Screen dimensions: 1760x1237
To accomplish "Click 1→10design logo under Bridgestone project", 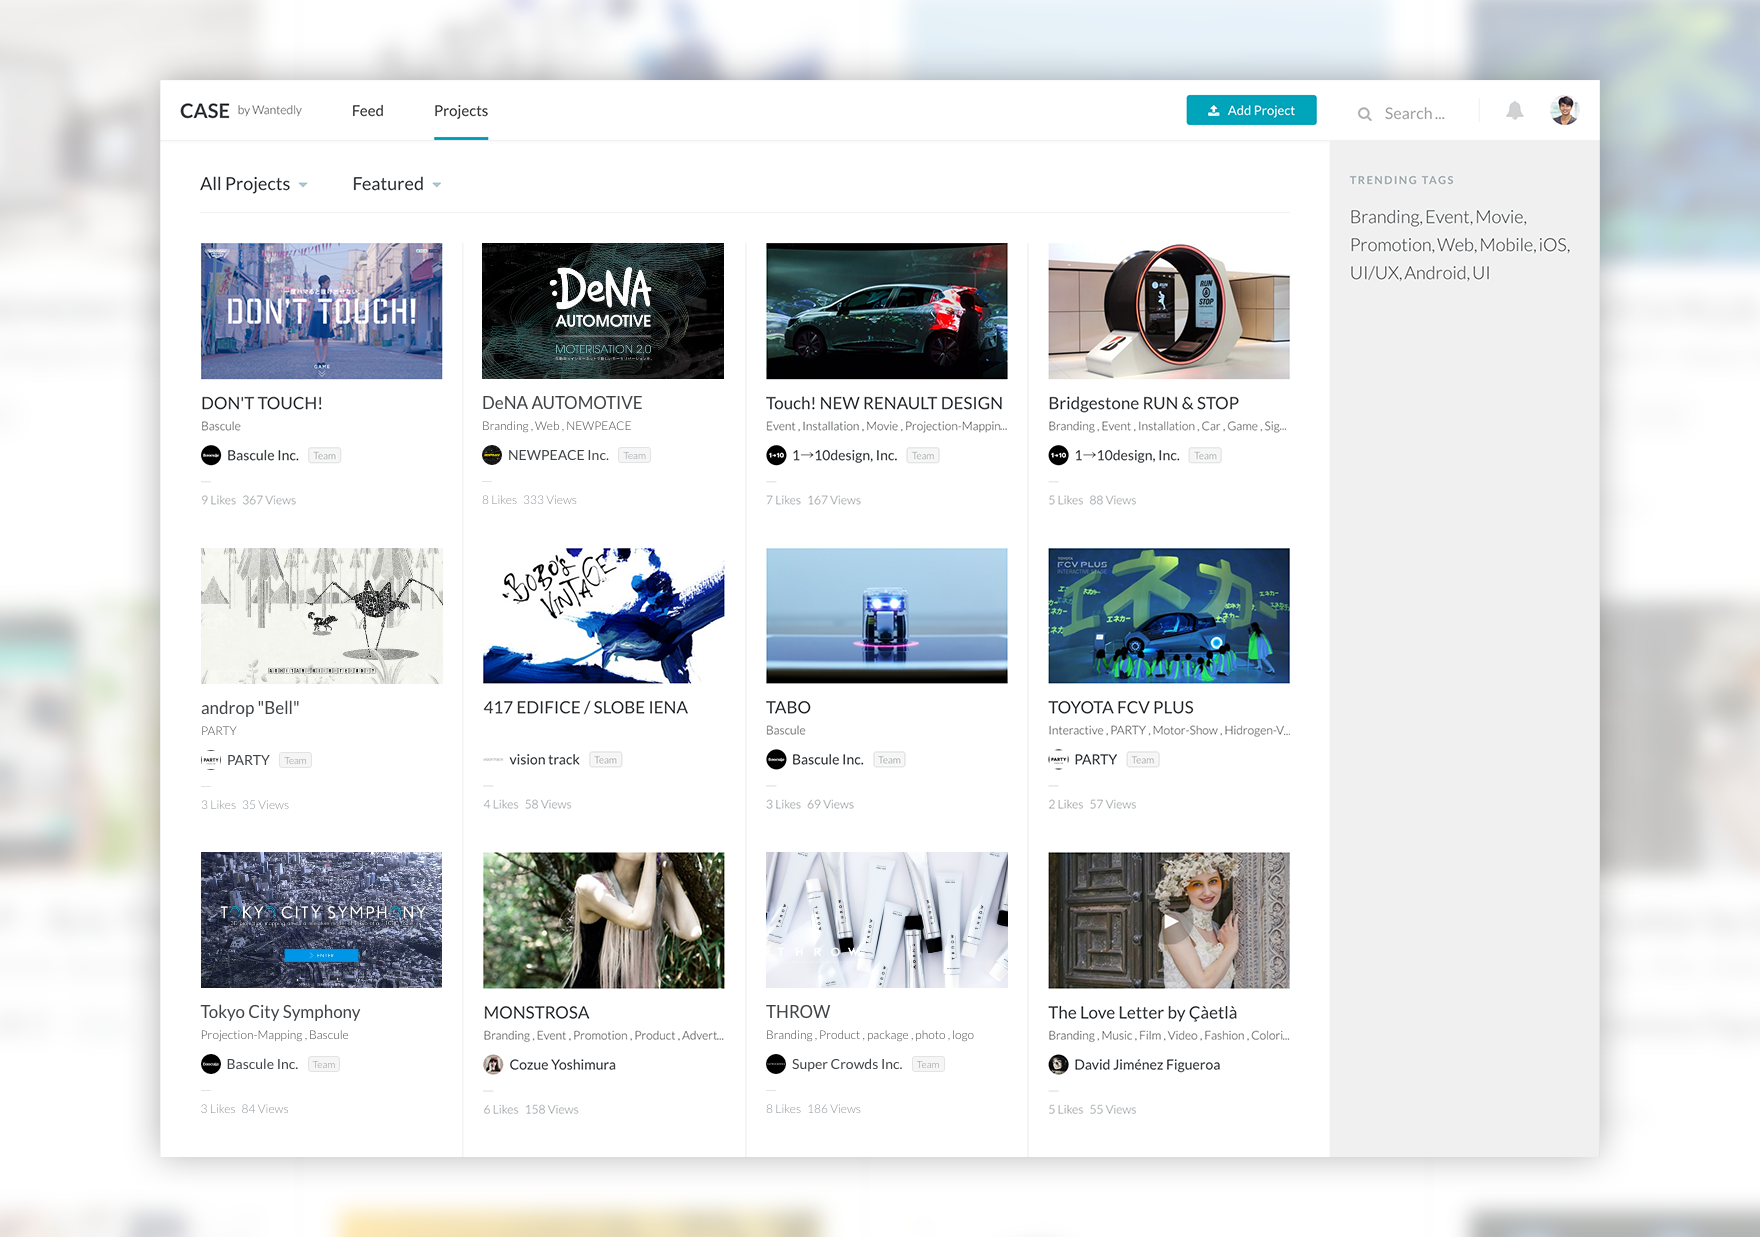I will (1058, 456).
